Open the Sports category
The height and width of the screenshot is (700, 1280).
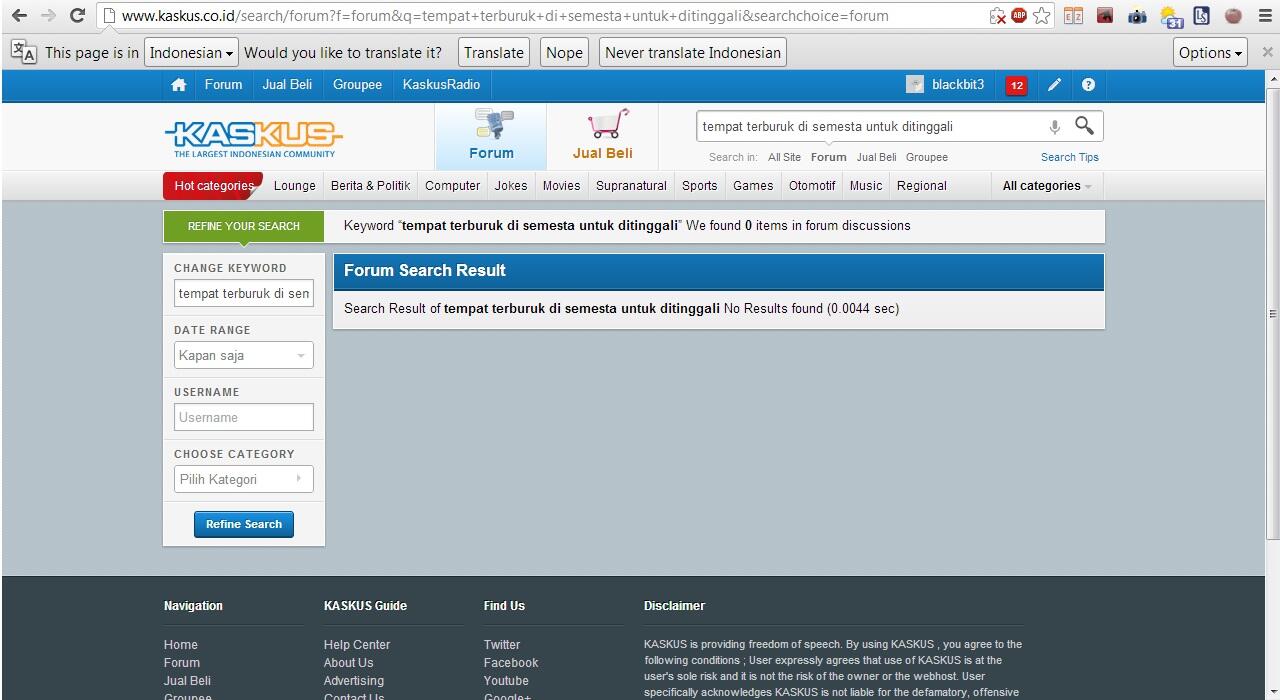point(700,186)
